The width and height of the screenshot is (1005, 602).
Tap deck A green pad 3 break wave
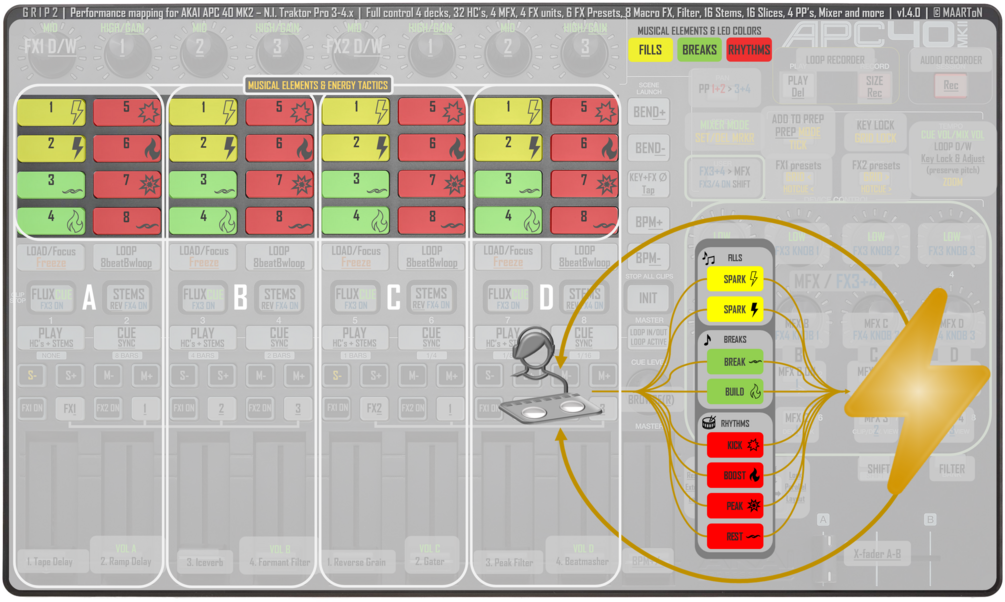51,185
